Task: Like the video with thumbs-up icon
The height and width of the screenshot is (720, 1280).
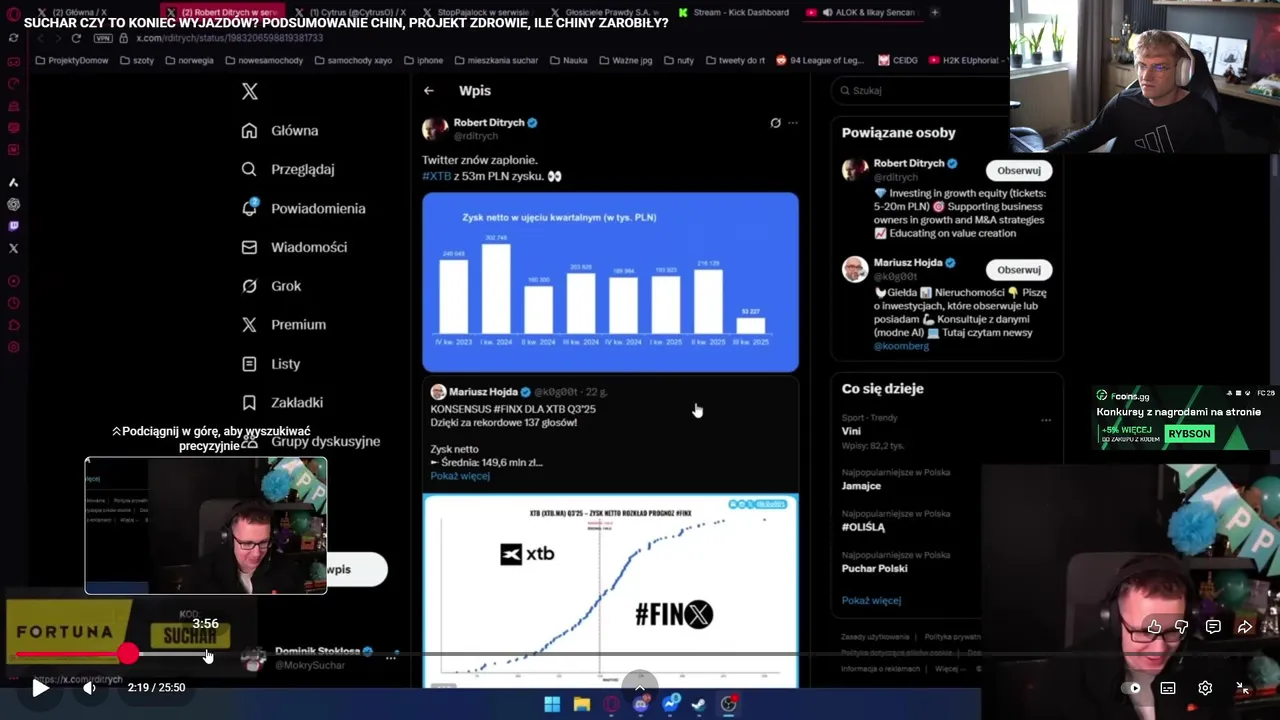Action: click(1154, 627)
